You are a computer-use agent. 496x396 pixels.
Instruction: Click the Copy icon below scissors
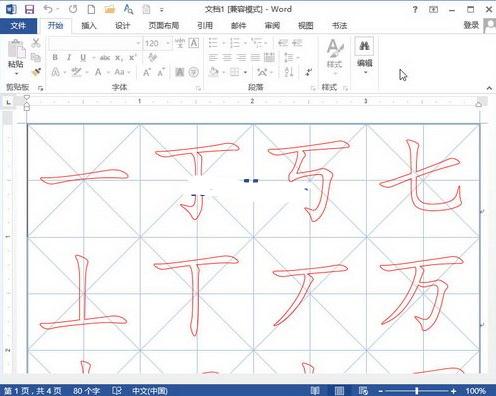pos(36,57)
